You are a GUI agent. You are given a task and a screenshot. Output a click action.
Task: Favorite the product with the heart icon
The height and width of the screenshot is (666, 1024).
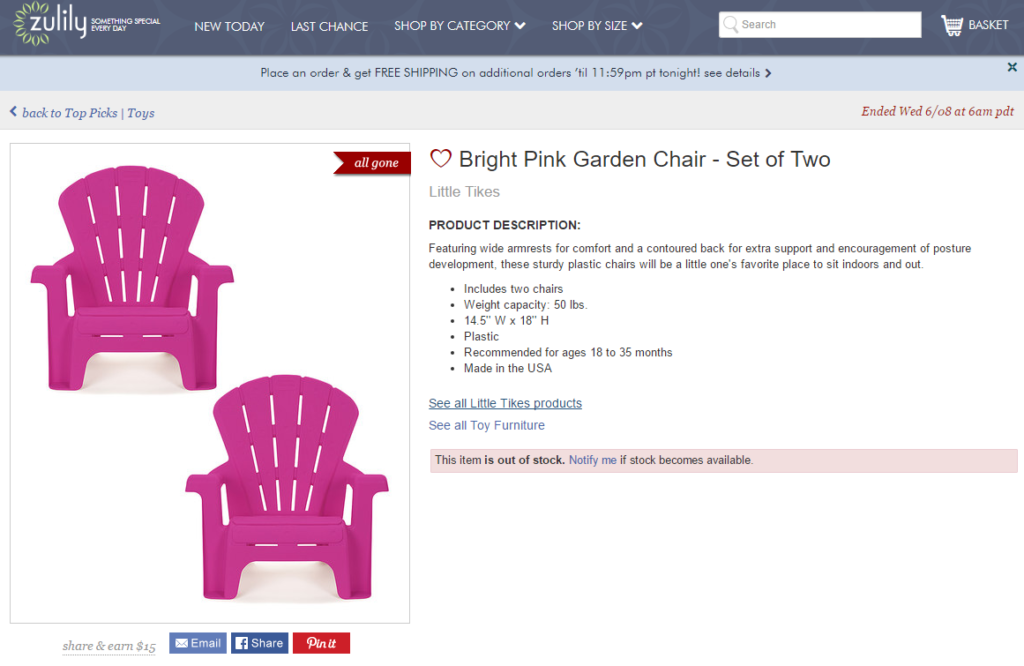point(440,159)
